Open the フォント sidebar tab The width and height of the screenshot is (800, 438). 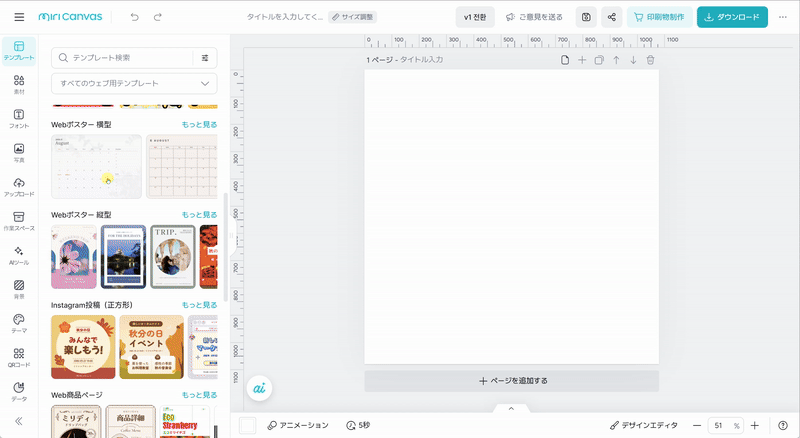pyautogui.click(x=19, y=119)
